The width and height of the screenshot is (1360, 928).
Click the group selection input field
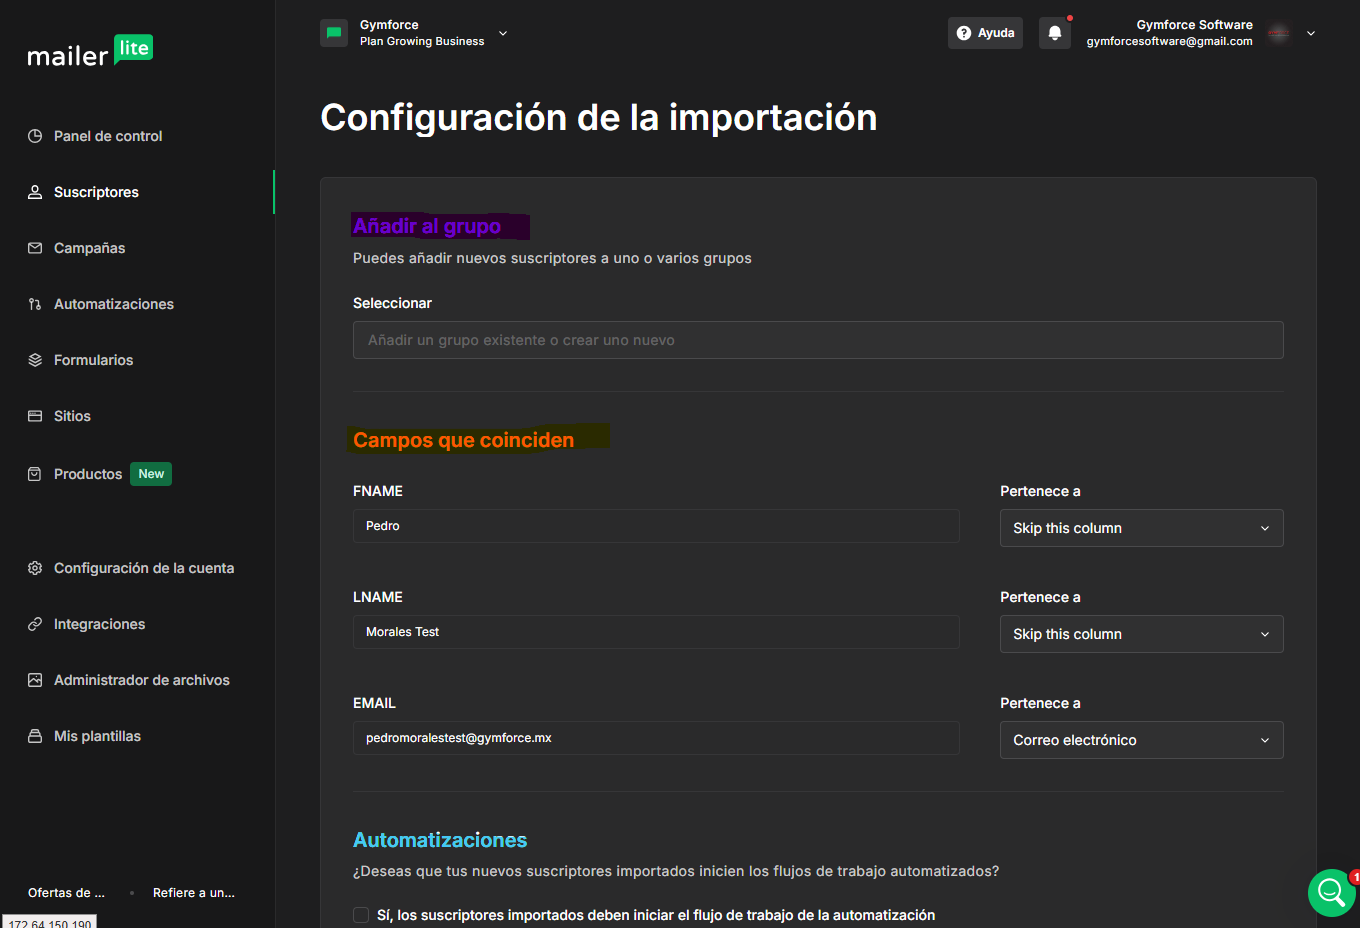(817, 340)
